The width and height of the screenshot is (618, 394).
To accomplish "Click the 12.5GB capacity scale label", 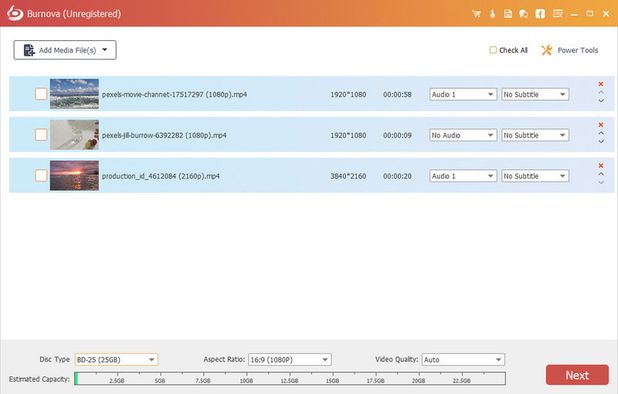I will tap(289, 381).
